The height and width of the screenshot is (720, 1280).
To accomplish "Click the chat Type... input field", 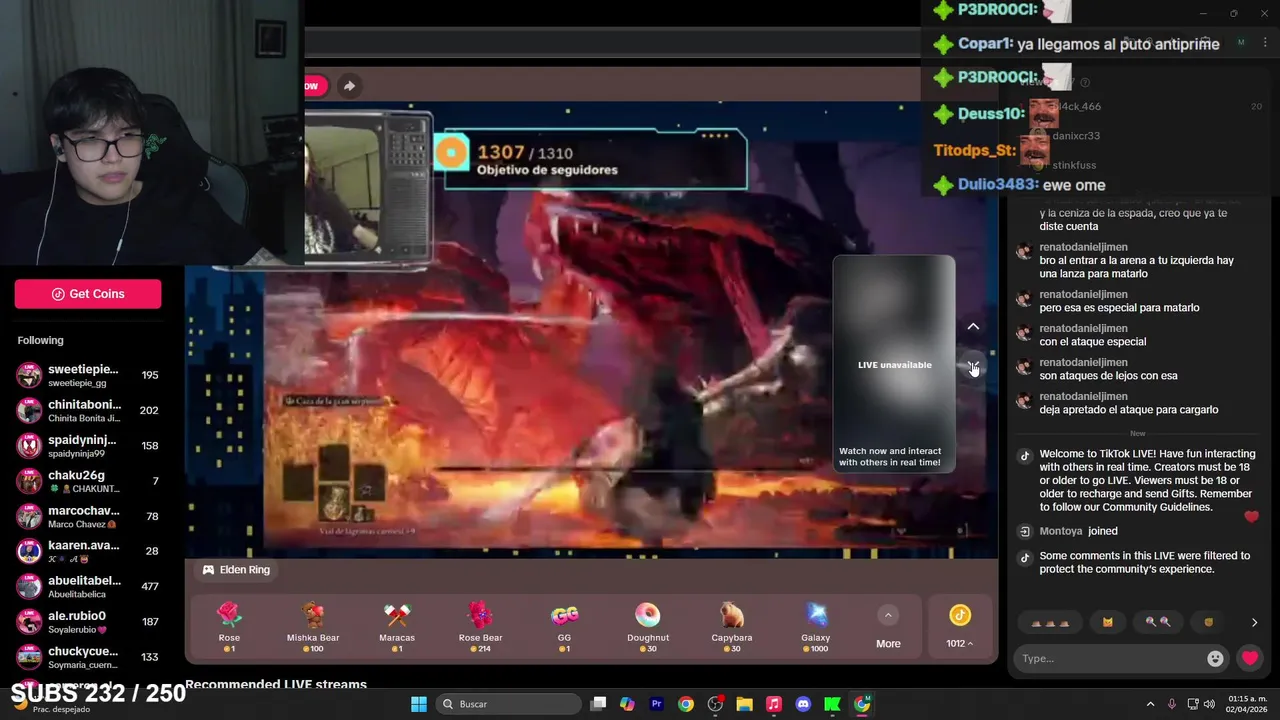I will click(1110, 658).
